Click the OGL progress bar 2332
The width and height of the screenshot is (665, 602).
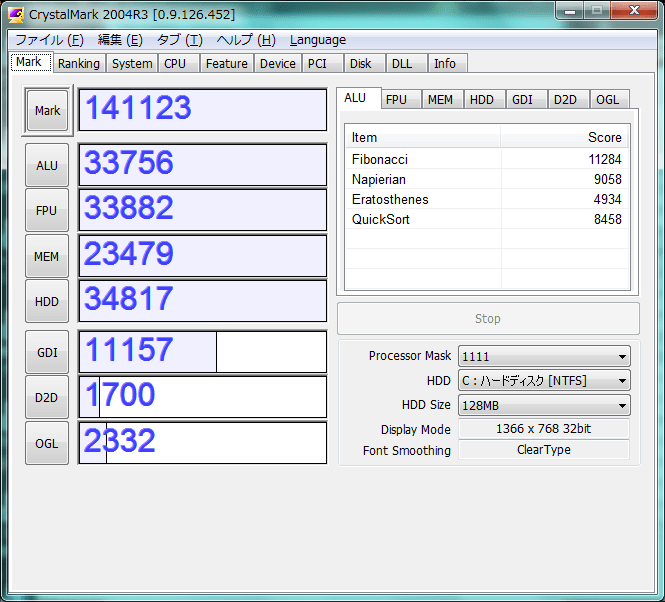click(x=203, y=443)
